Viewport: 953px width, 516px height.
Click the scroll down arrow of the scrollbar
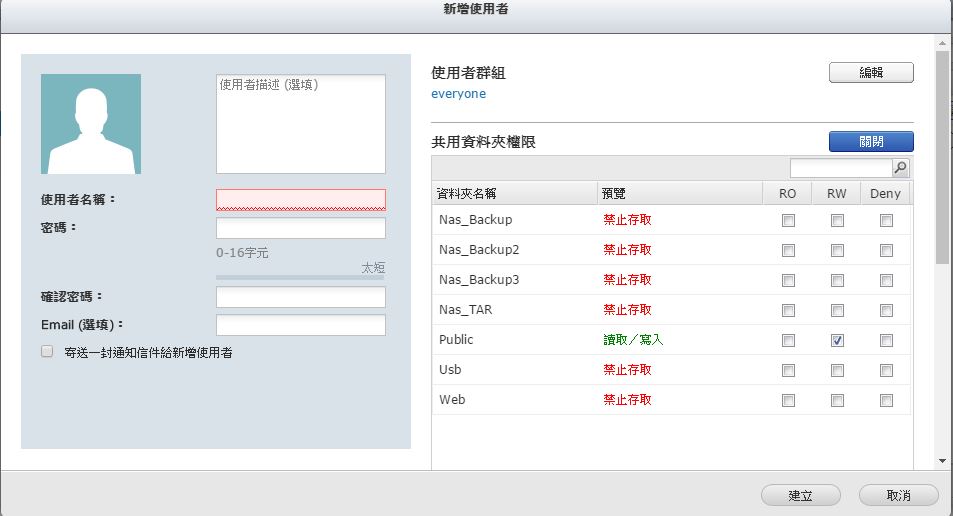pos(942,461)
